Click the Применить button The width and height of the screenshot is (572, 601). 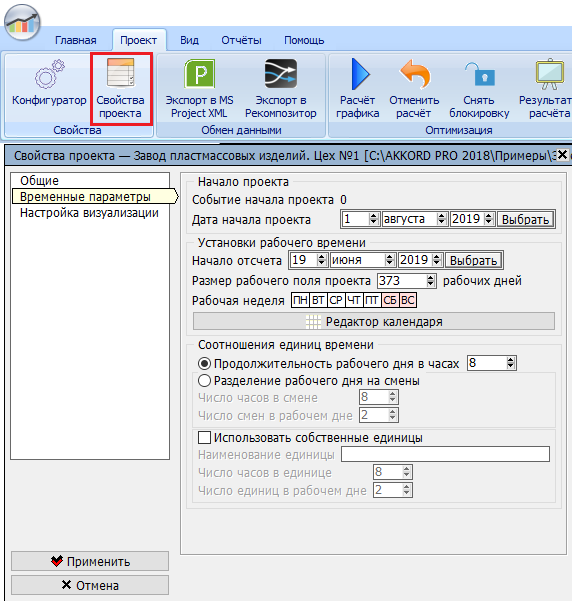coord(90,562)
